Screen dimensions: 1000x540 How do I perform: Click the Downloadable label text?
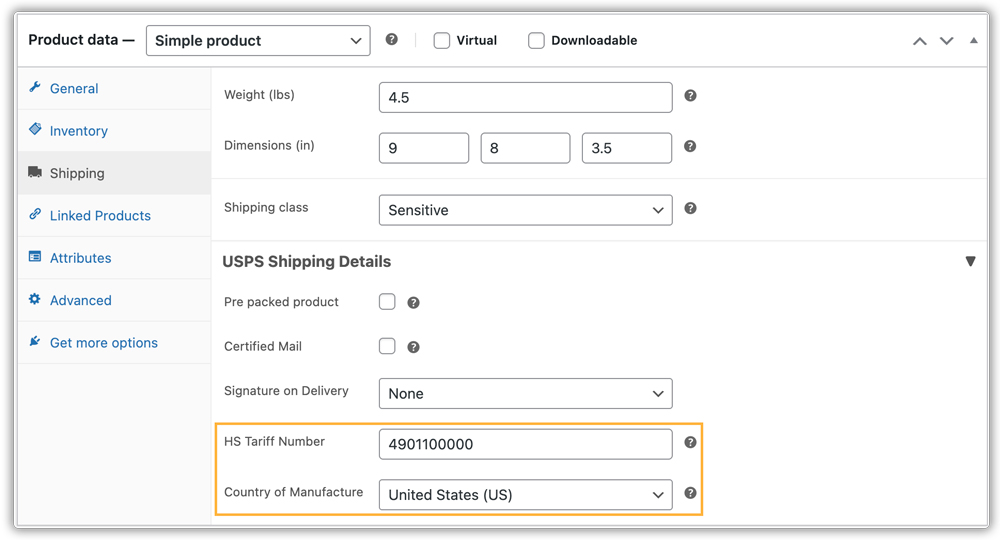[594, 41]
